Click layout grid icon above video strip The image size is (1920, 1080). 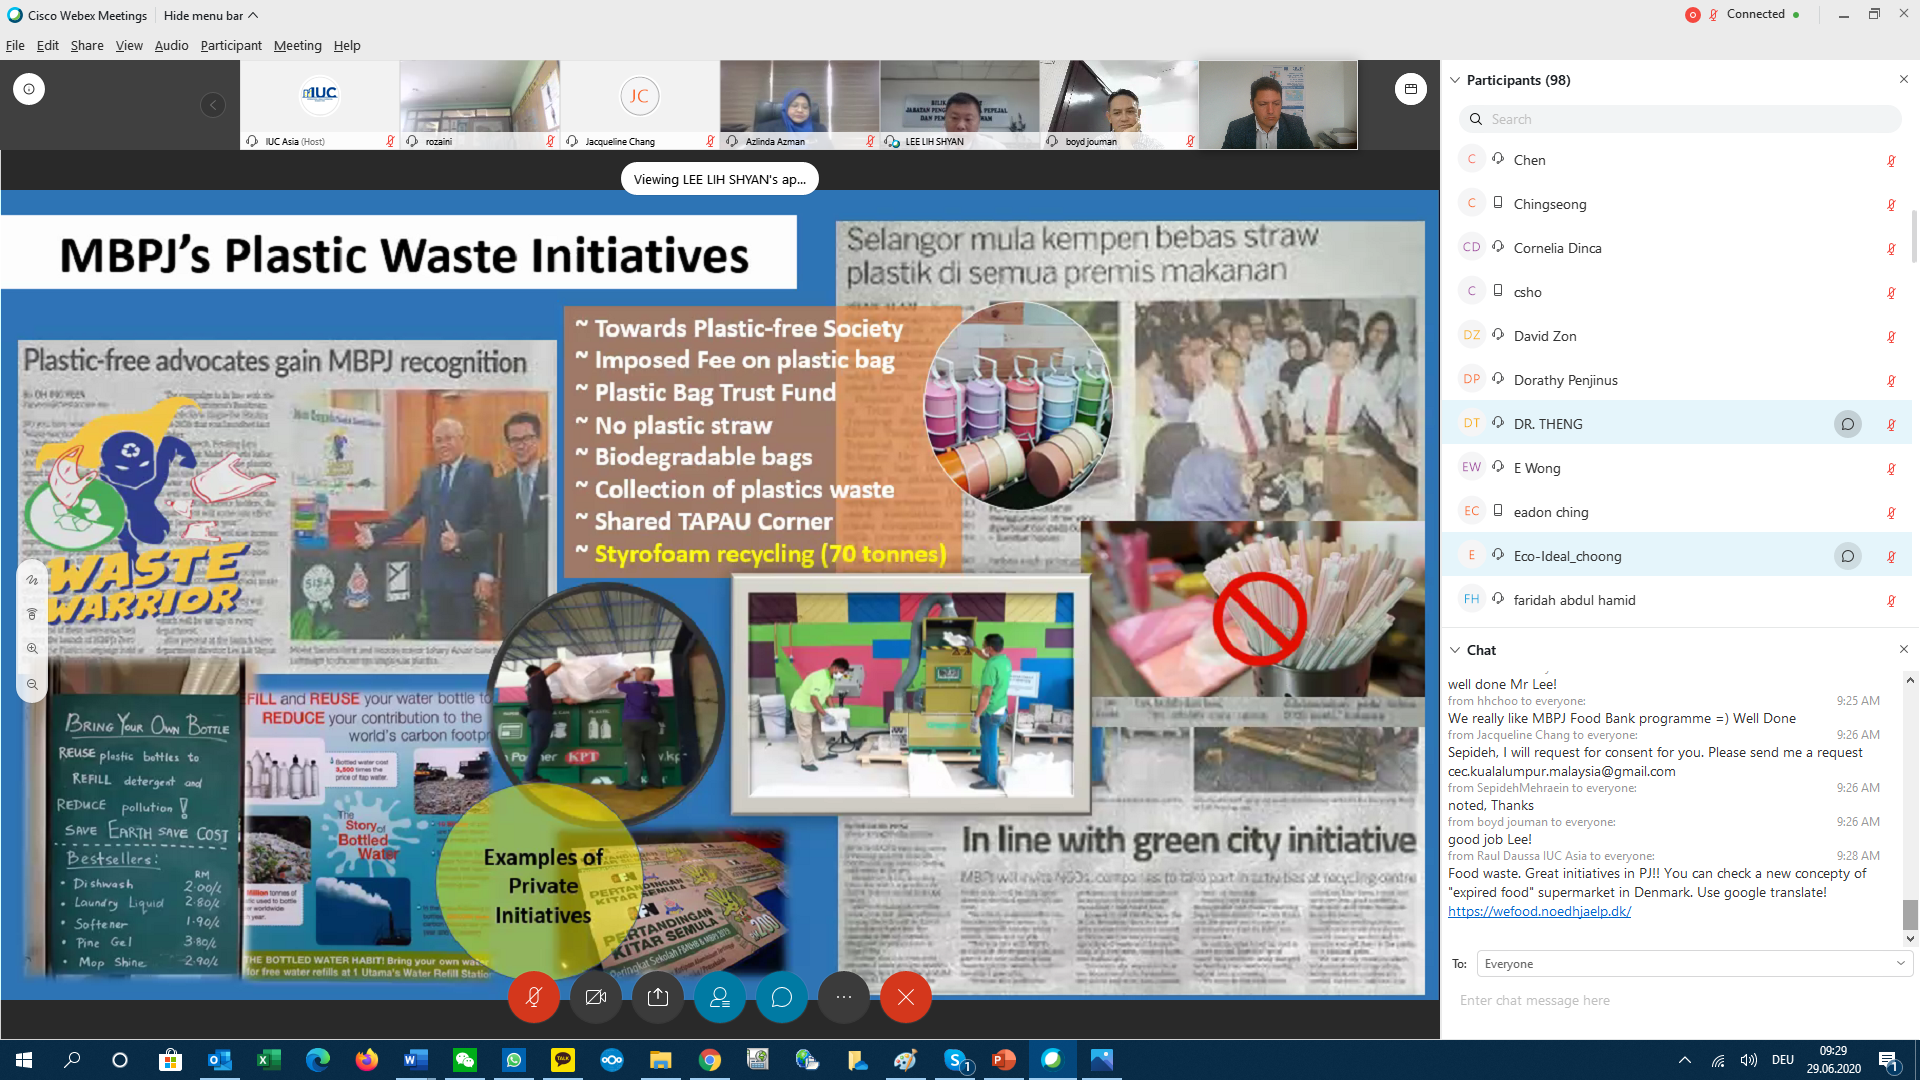(x=1410, y=89)
